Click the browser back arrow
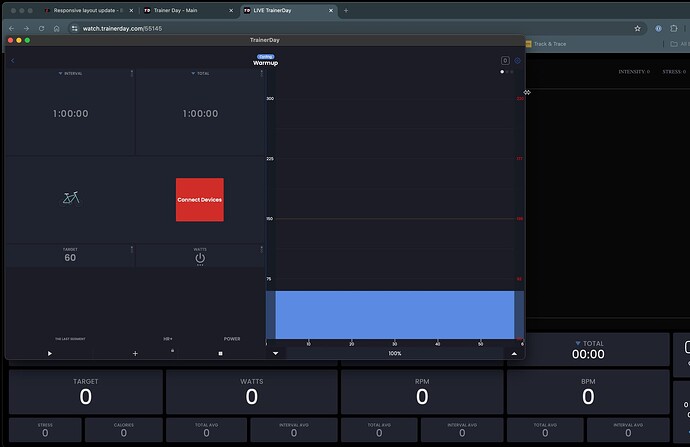 (11, 28)
